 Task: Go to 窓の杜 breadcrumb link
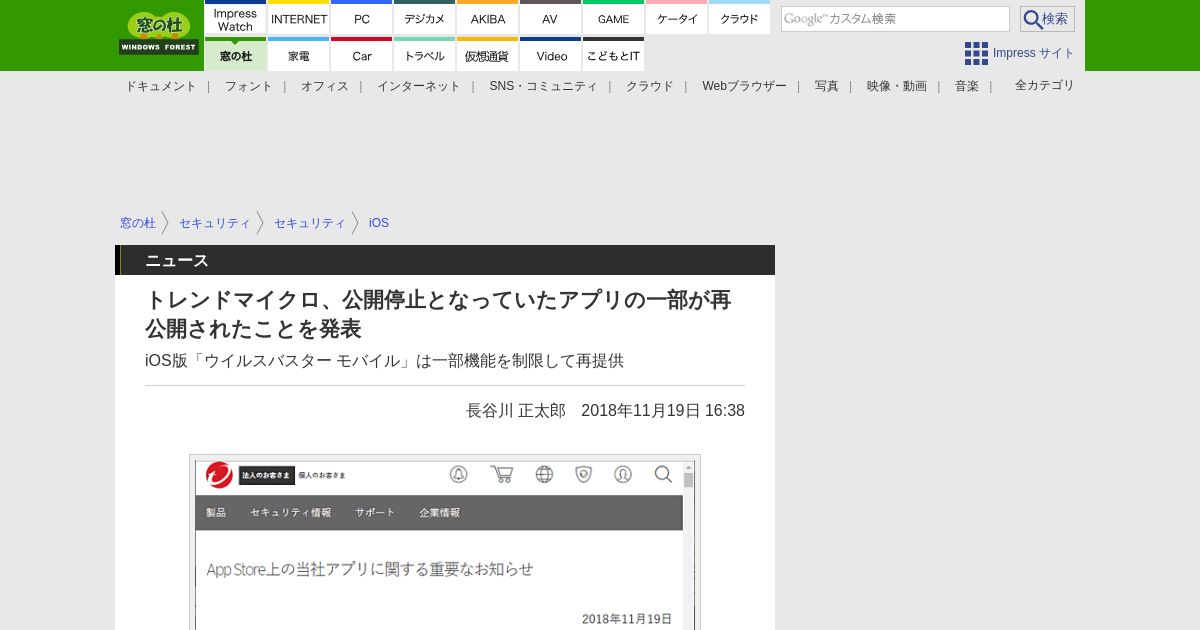pos(138,223)
